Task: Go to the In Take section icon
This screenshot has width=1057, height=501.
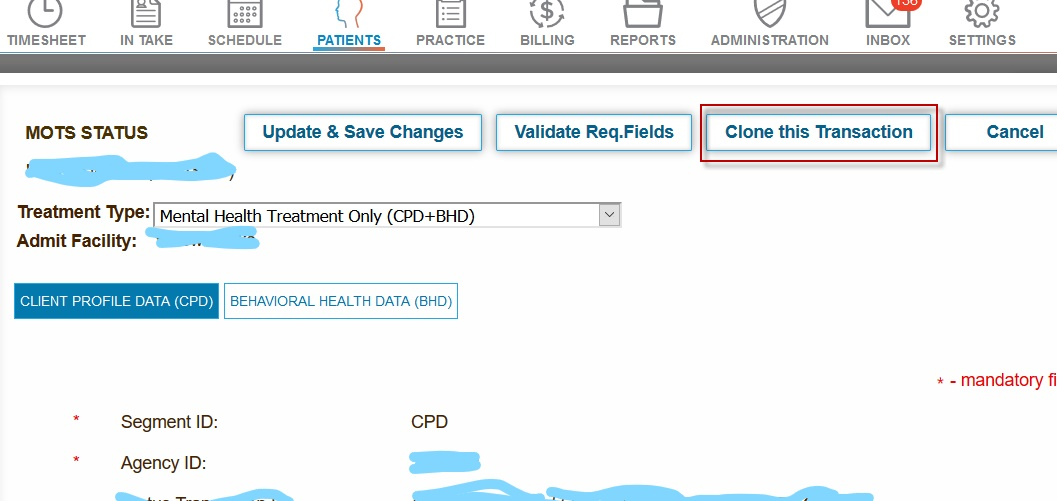Action: coord(146,12)
